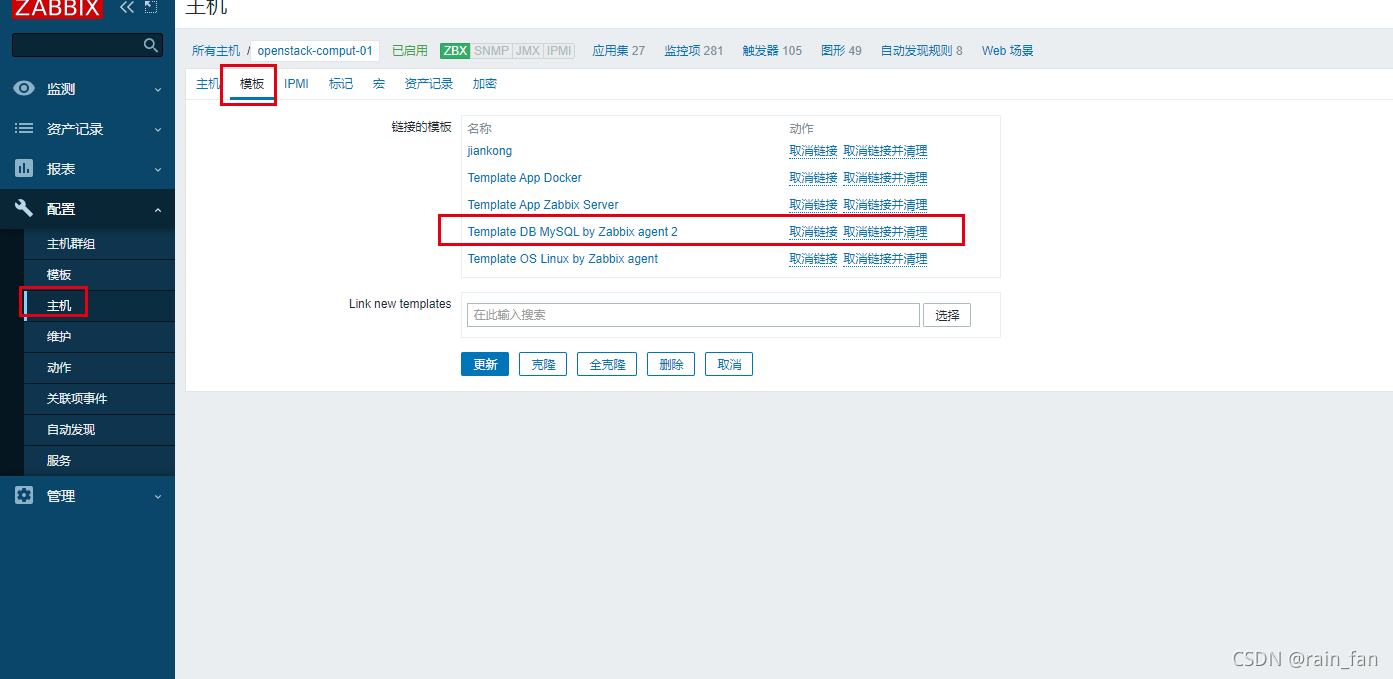Open 动作 in the sidebar
This screenshot has width=1393, height=679.
click(59, 368)
